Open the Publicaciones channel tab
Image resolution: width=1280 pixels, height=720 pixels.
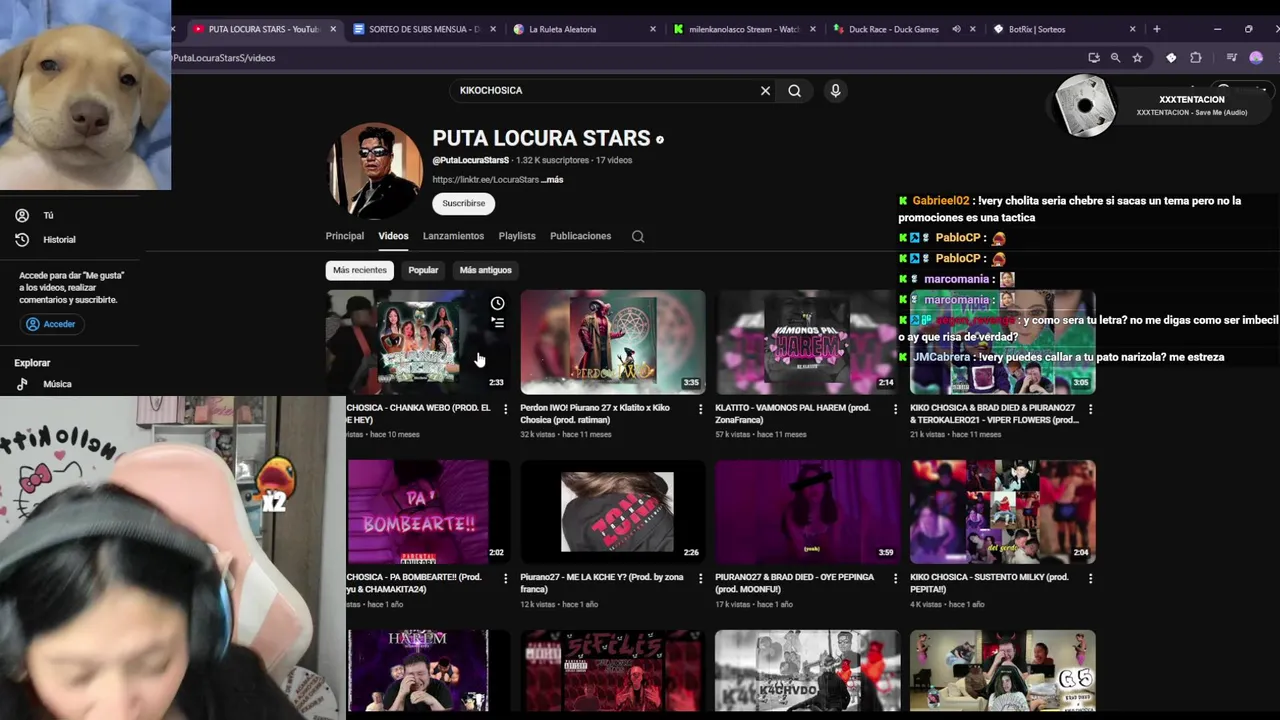click(x=580, y=236)
